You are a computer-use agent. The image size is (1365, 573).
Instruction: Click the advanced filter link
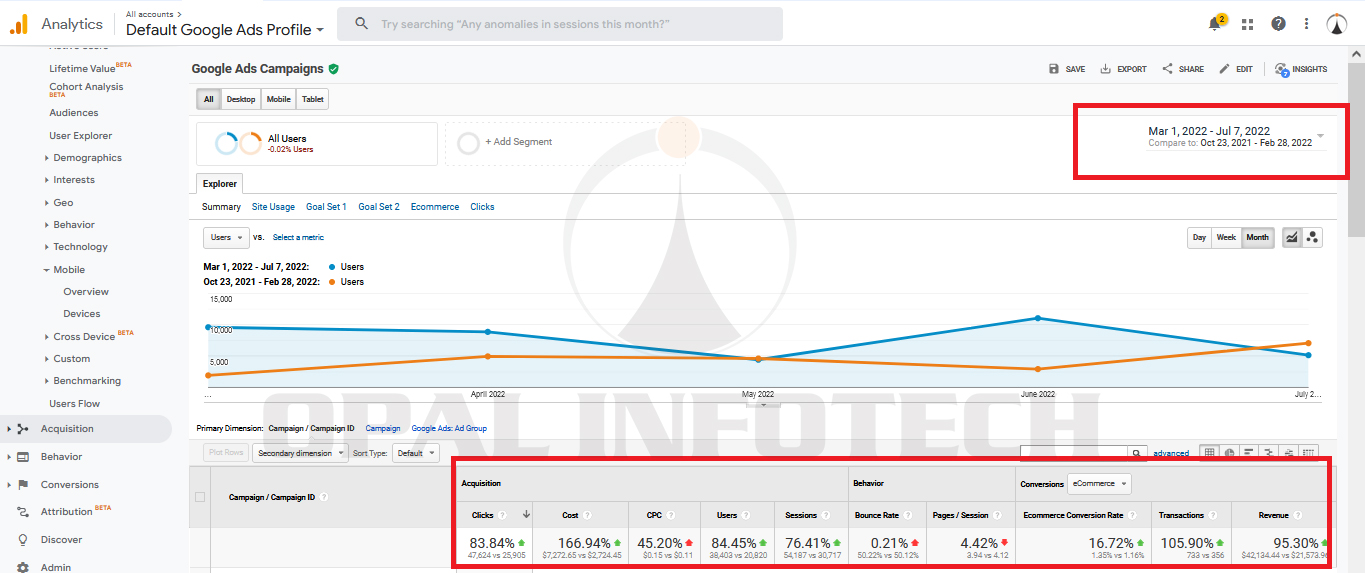click(x=1171, y=453)
